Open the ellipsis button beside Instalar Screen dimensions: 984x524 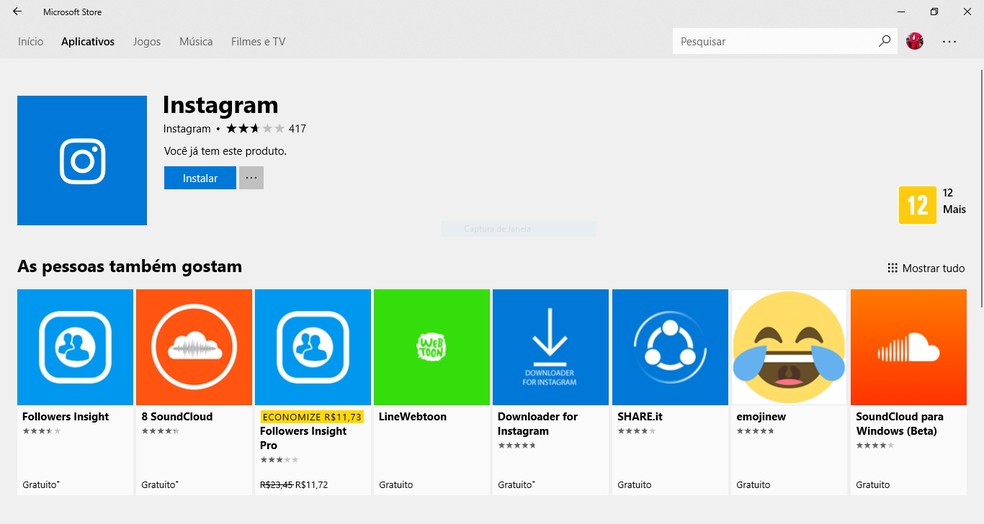[251, 178]
